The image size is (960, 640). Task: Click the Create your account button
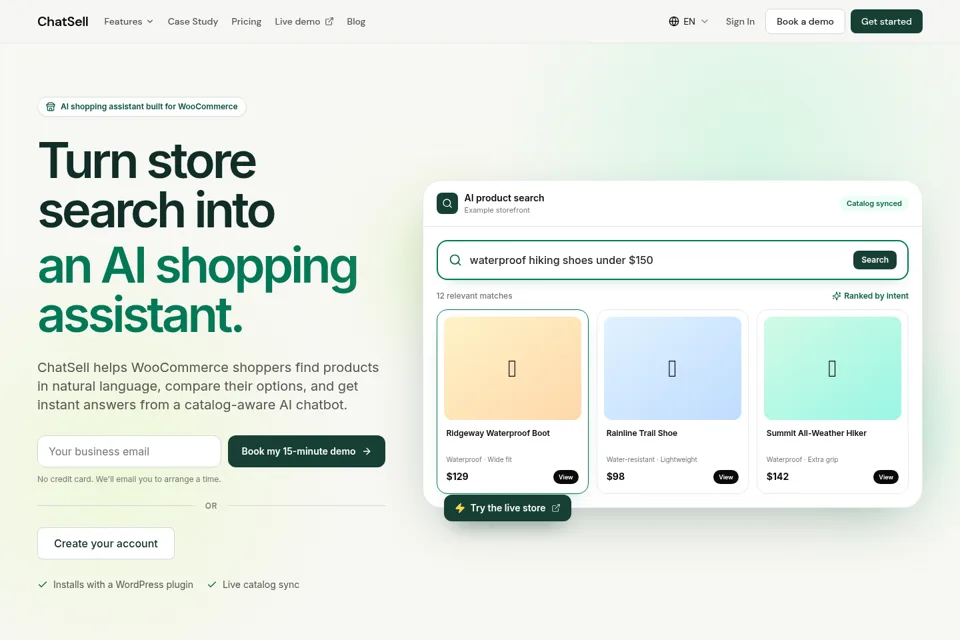click(x=106, y=543)
